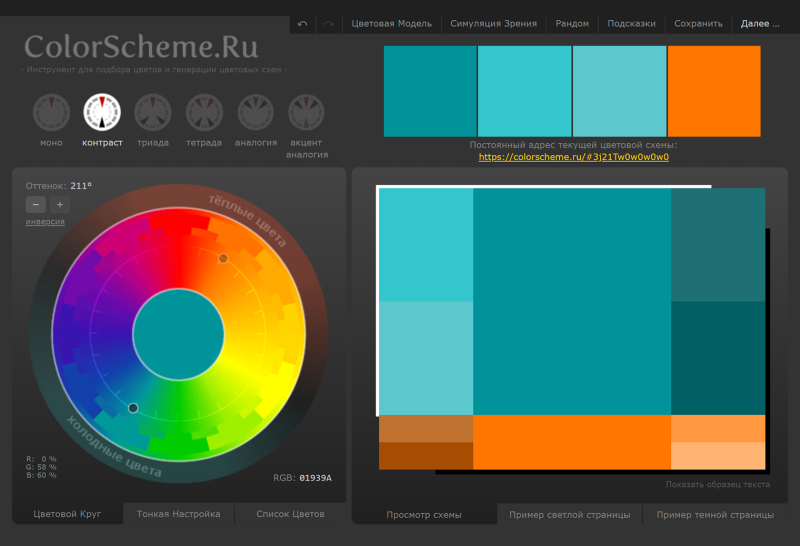The width and height of the screenshot is (800, 546).
Task: Choose the тетрада scheme icon
Action: point(204,112)
